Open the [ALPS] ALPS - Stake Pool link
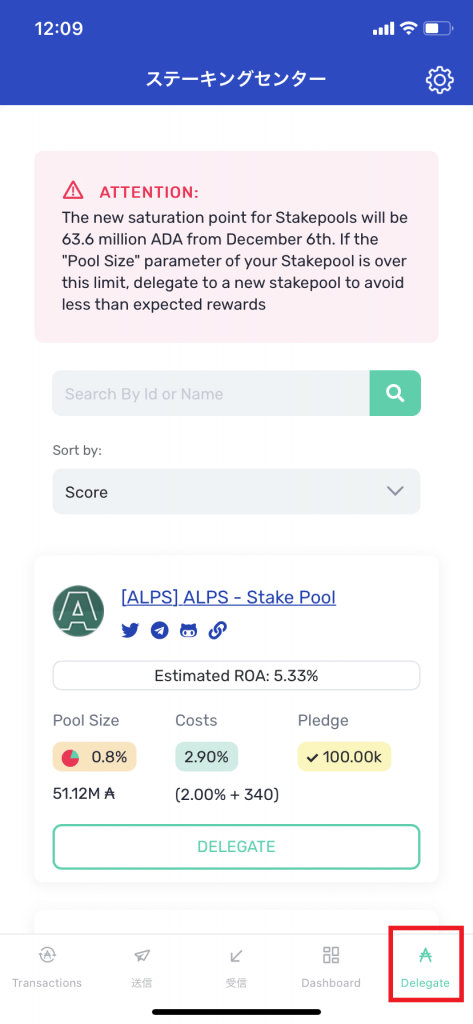473x1024 pixels. (229, 597)
